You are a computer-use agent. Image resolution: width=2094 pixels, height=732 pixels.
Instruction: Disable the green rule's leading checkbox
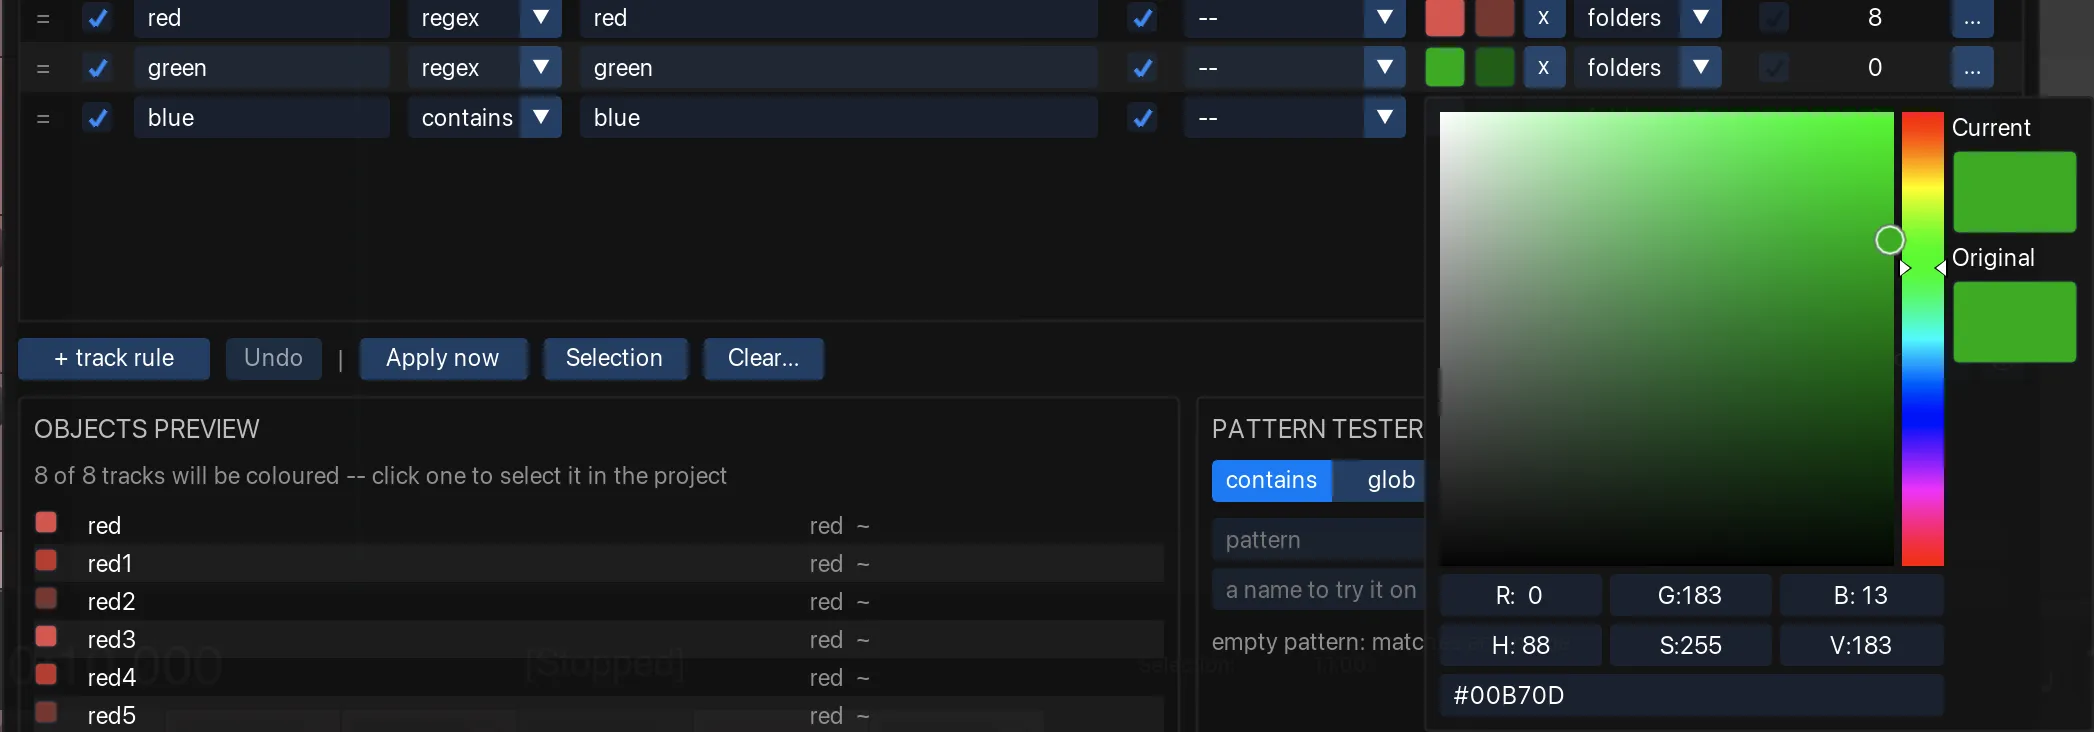pyautogui.click(x=97, y=68)
